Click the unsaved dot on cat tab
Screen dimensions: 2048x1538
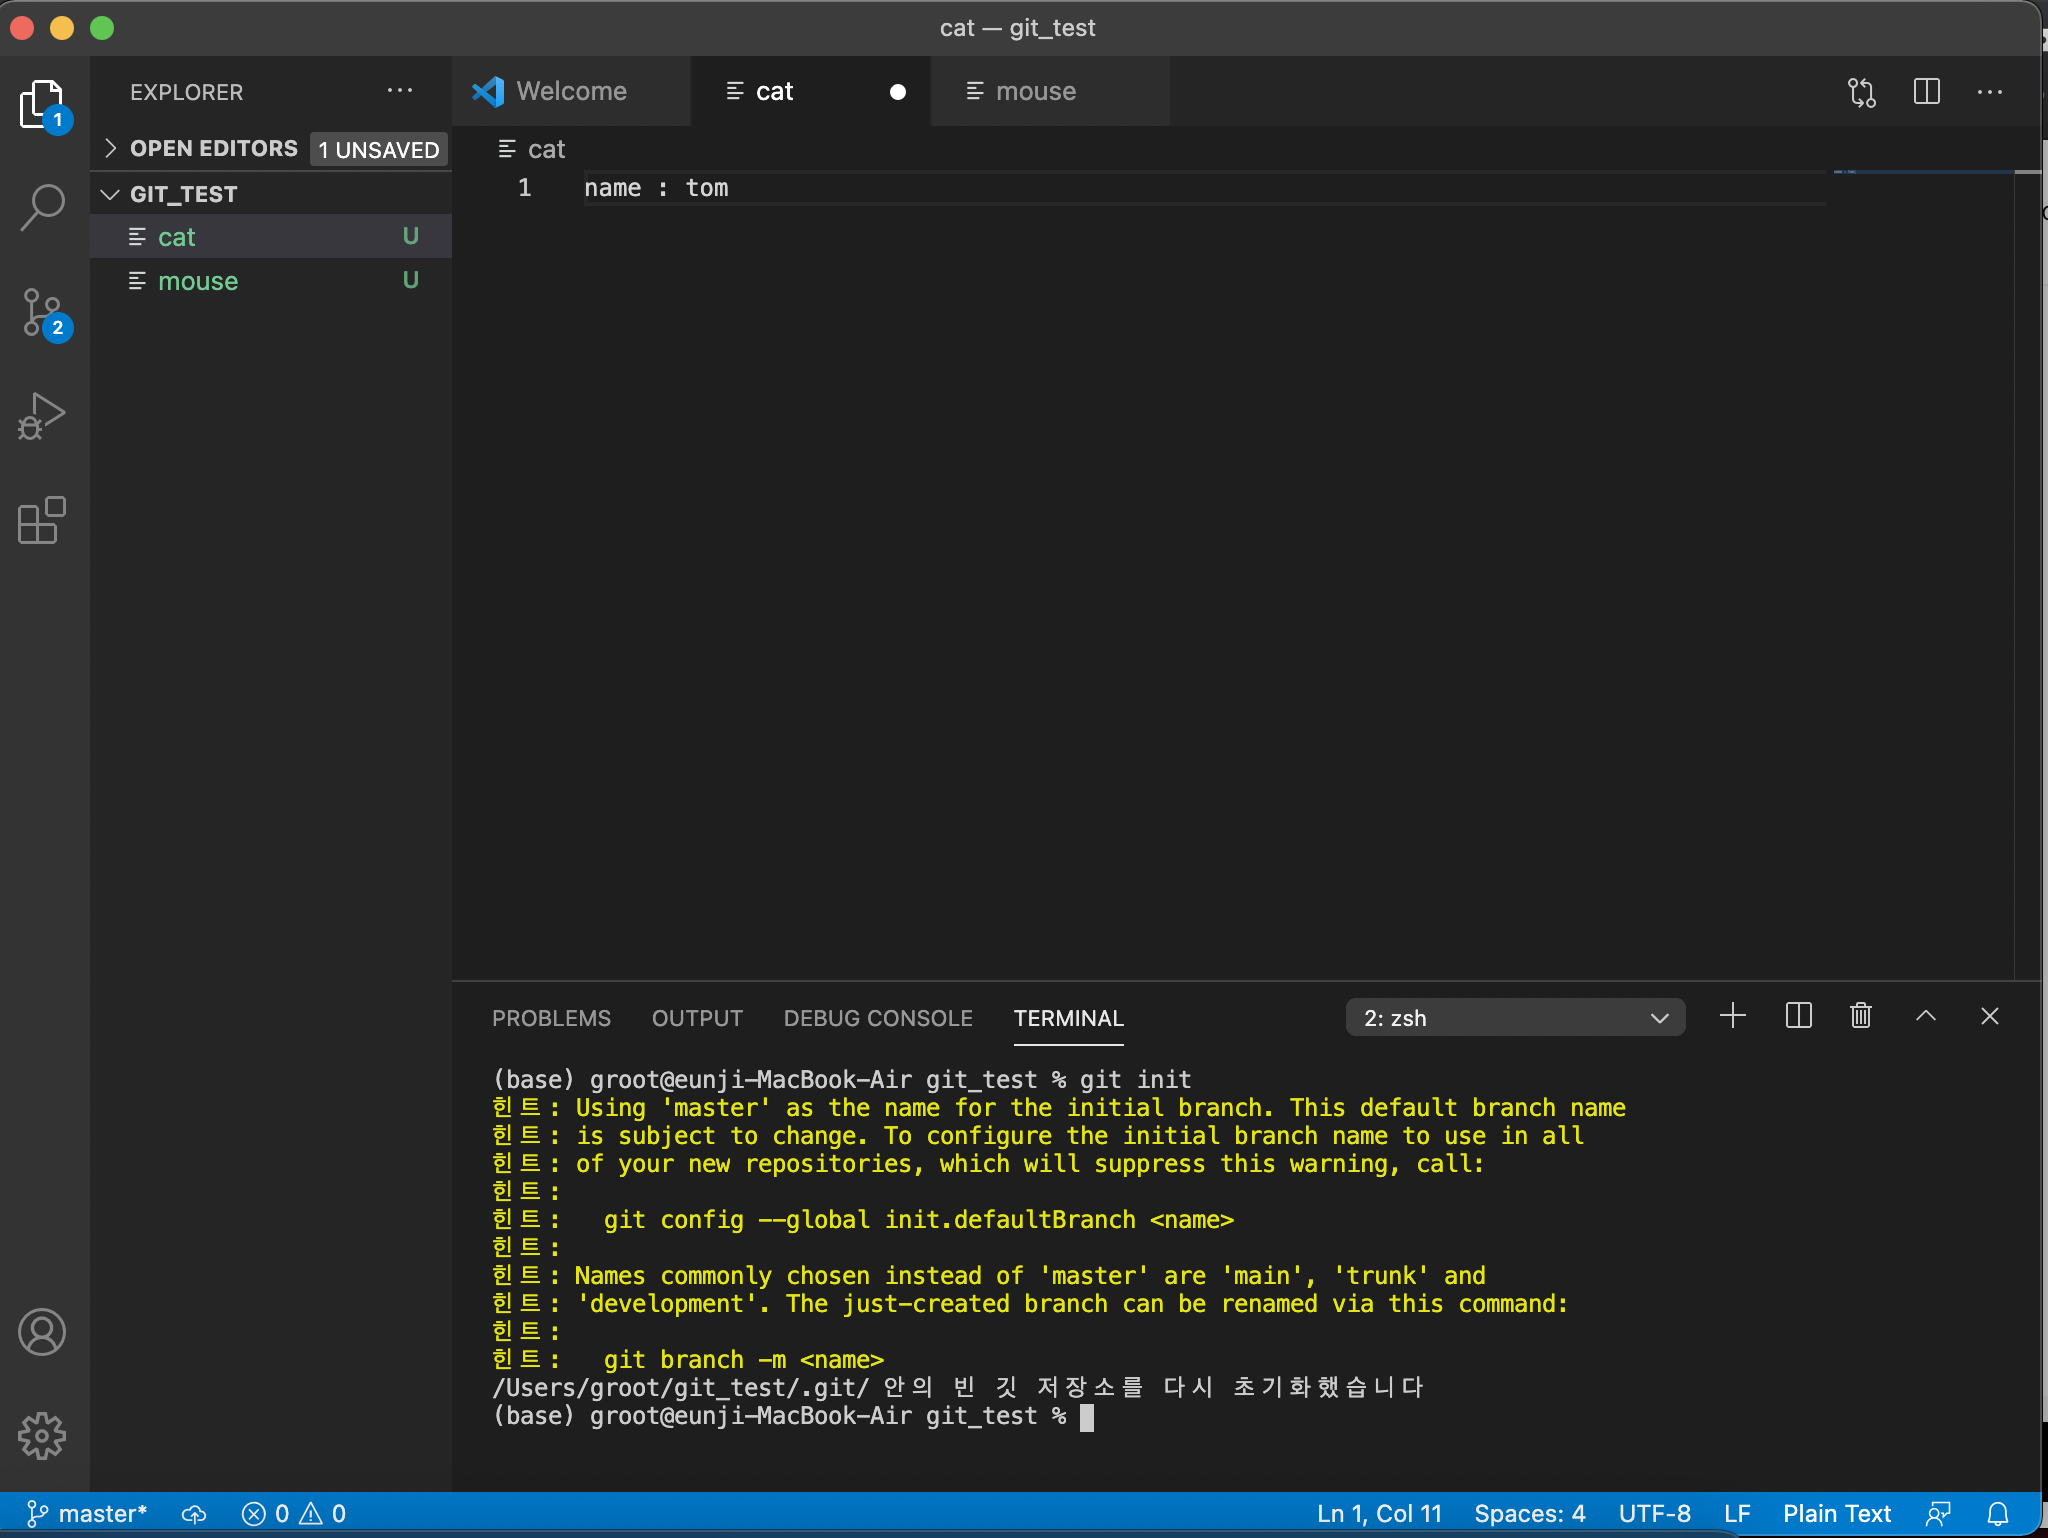pos(897,92)
